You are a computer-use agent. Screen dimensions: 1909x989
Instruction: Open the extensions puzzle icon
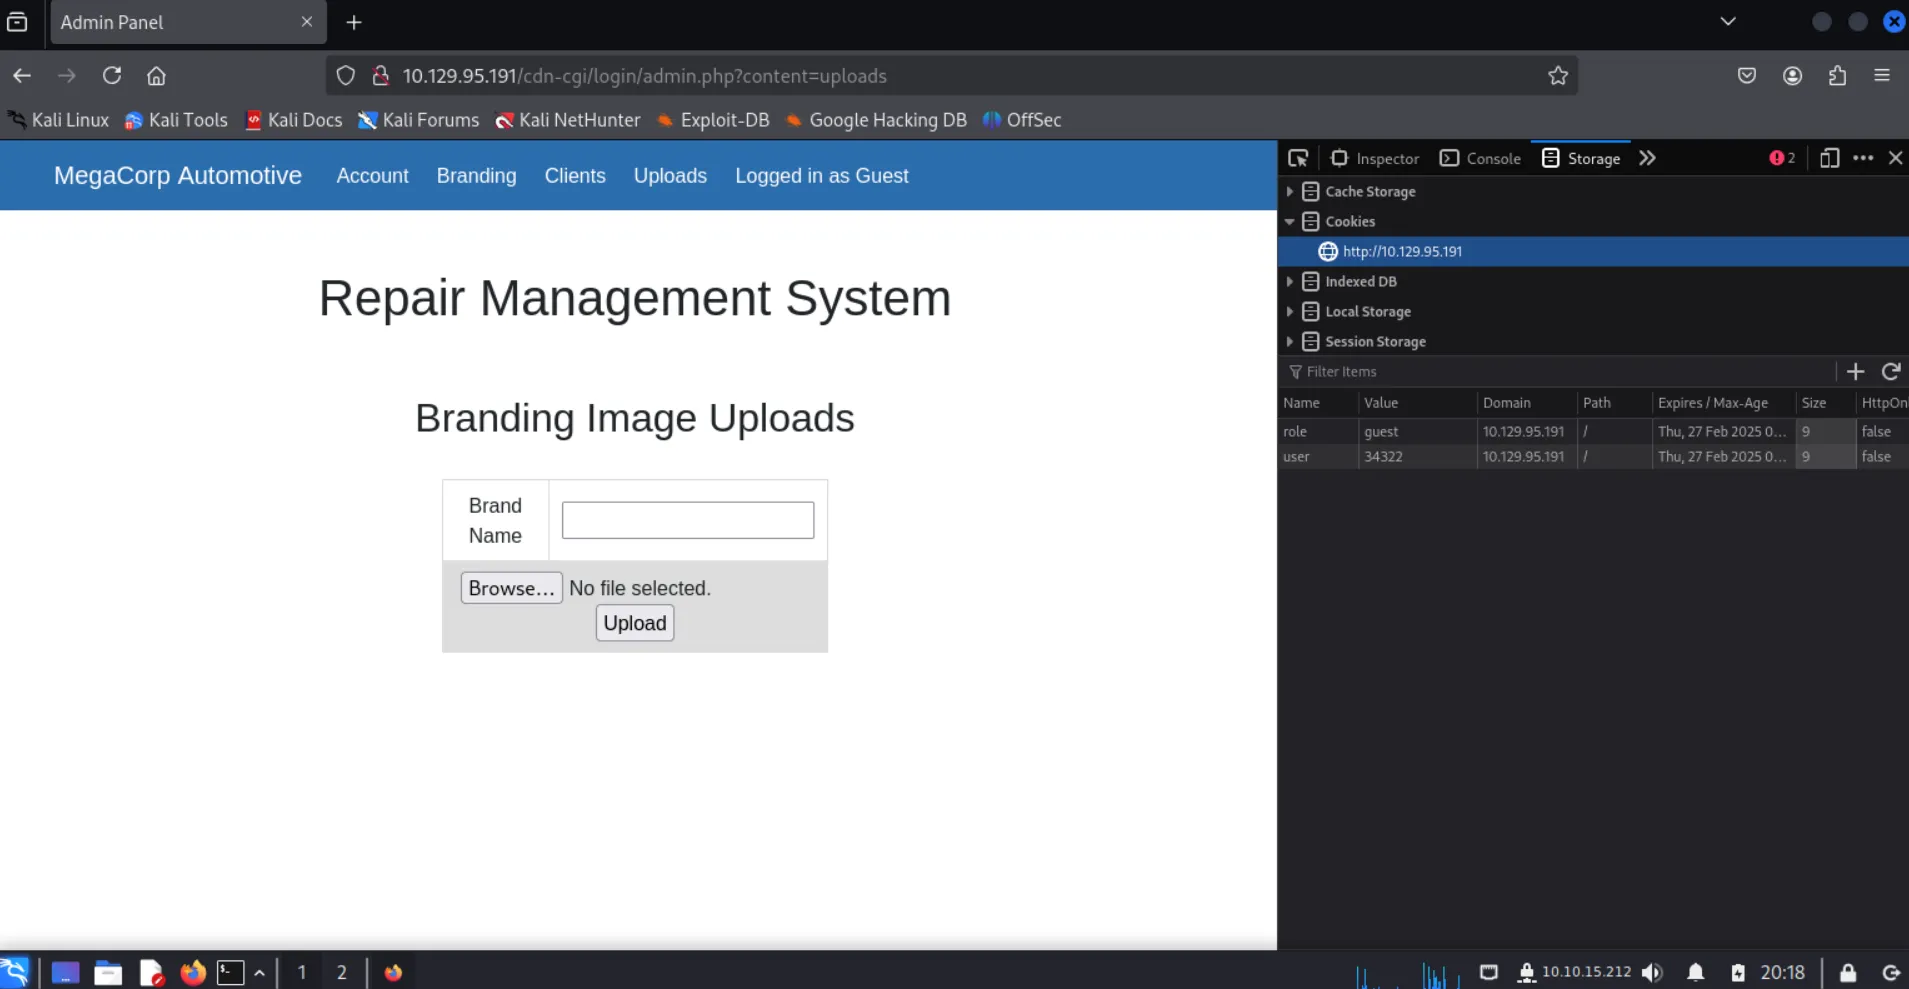click(1837, 76)
